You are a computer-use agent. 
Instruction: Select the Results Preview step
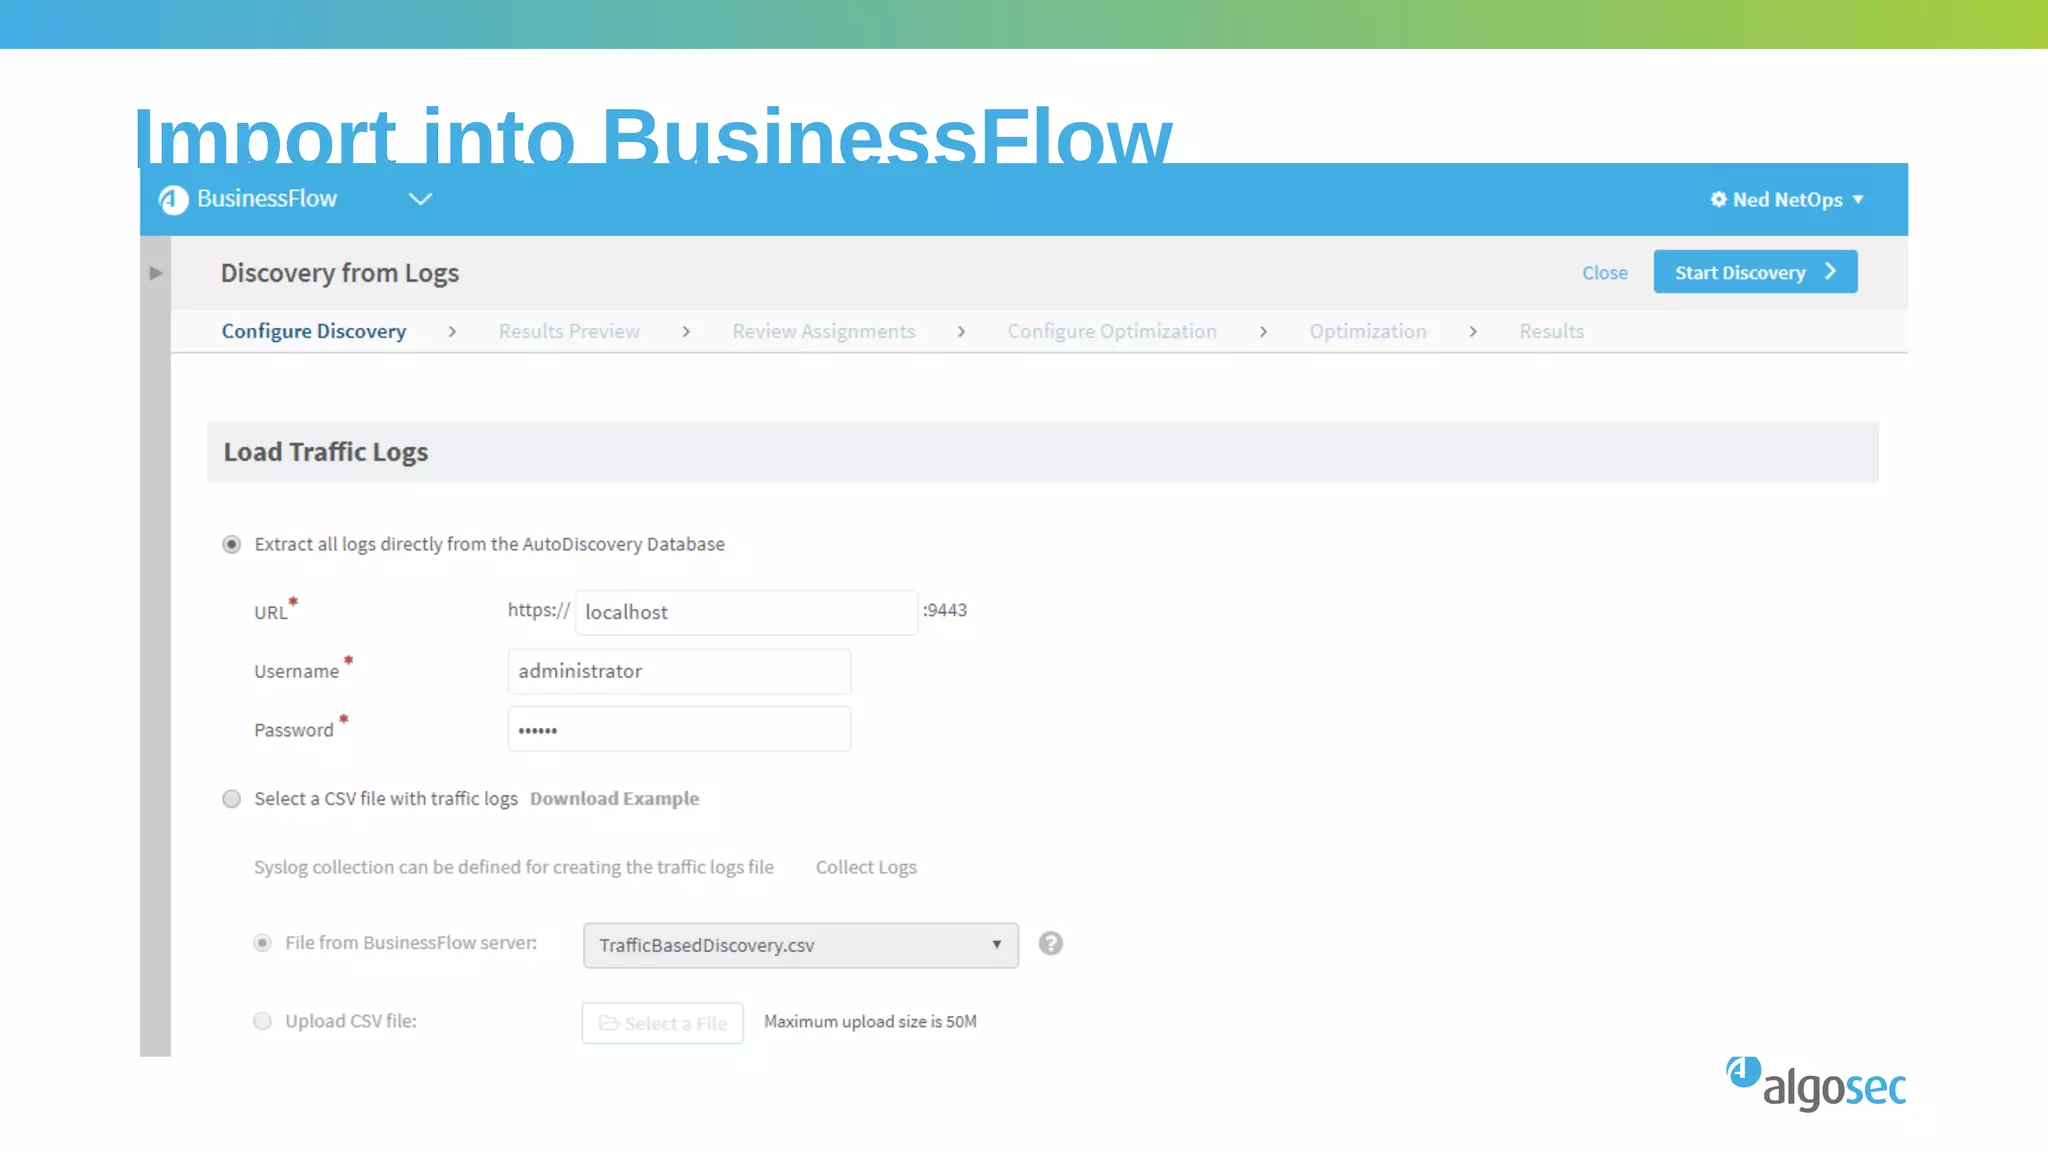[569, 331]
